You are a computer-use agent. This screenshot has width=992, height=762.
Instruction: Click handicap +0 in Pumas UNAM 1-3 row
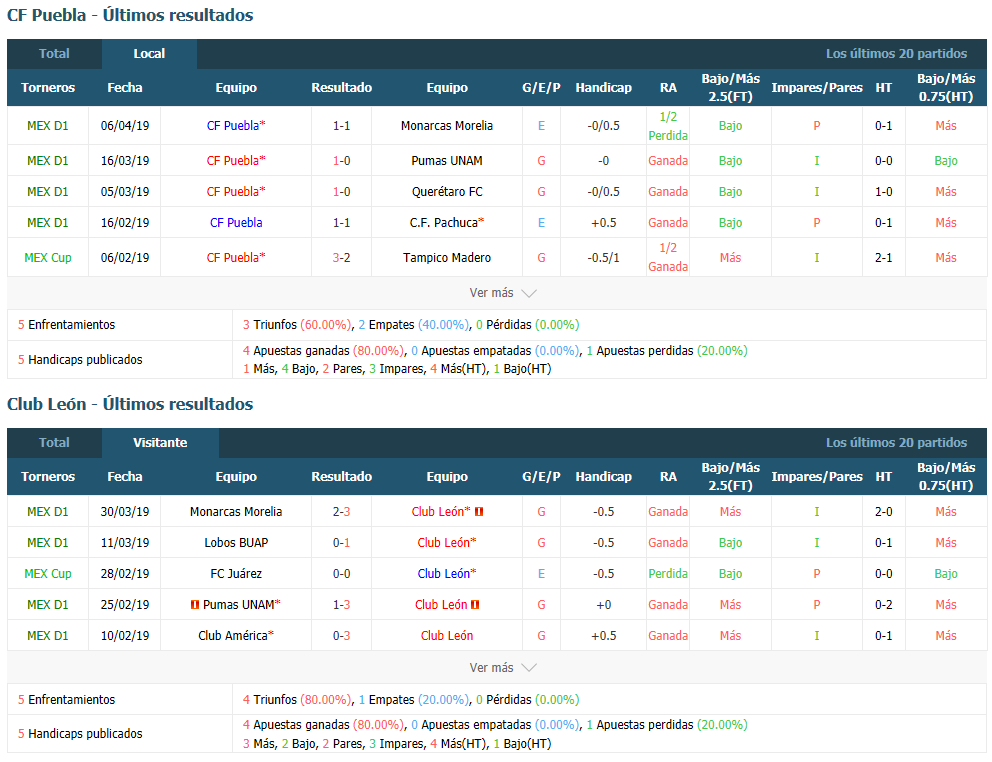[x=604, y=605]
